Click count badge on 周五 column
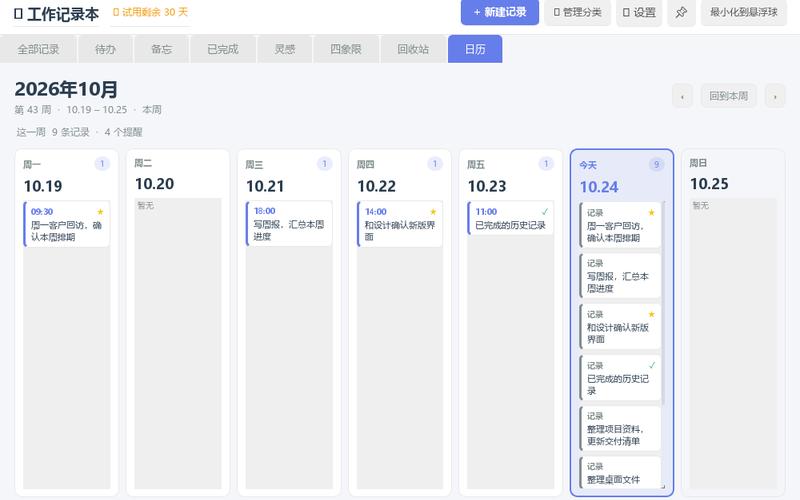This screenshot has width=800, height=500. tap(546, 164)
